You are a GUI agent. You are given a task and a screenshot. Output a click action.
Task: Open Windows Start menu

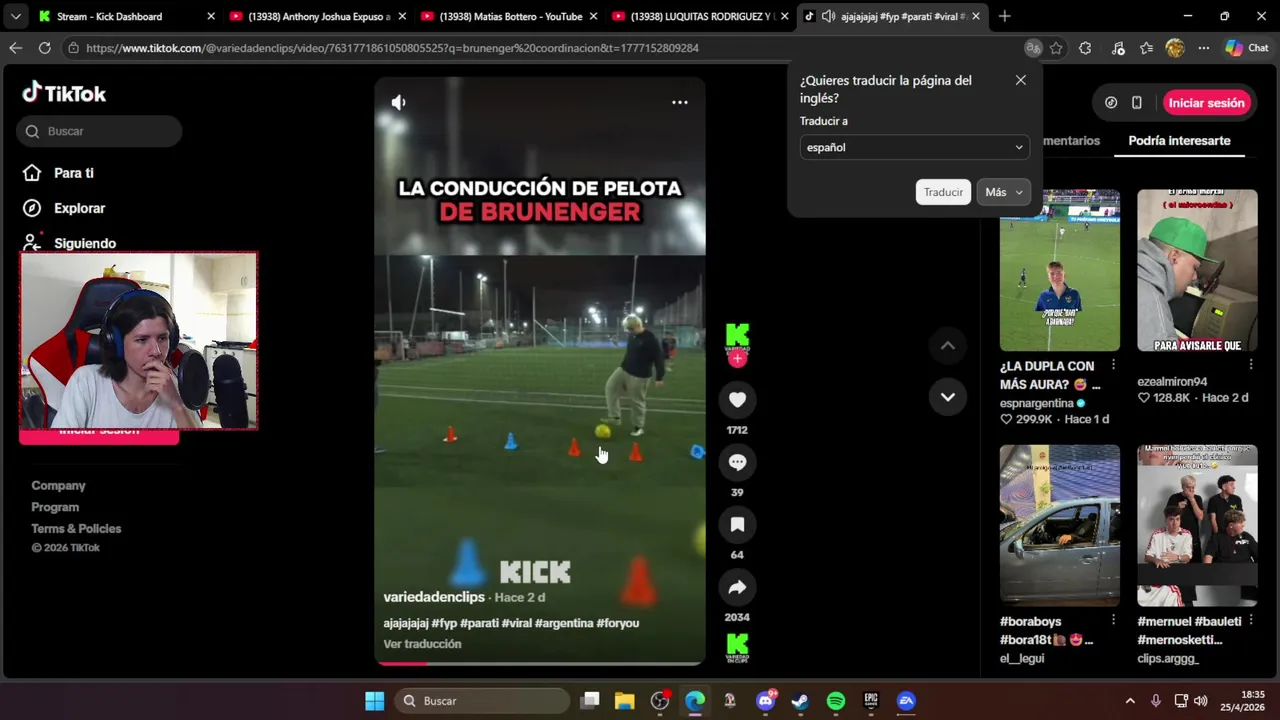point(374,701)
